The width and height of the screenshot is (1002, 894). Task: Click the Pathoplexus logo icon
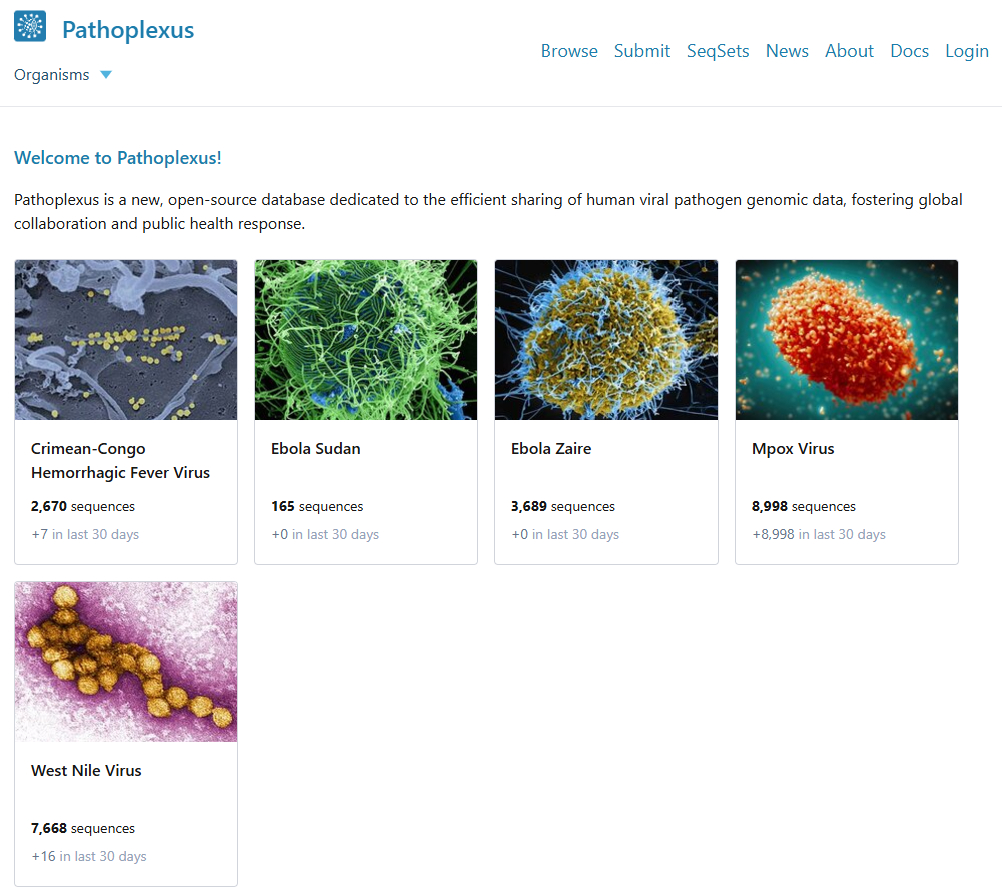pyautogui.click(x=30, y=27)
